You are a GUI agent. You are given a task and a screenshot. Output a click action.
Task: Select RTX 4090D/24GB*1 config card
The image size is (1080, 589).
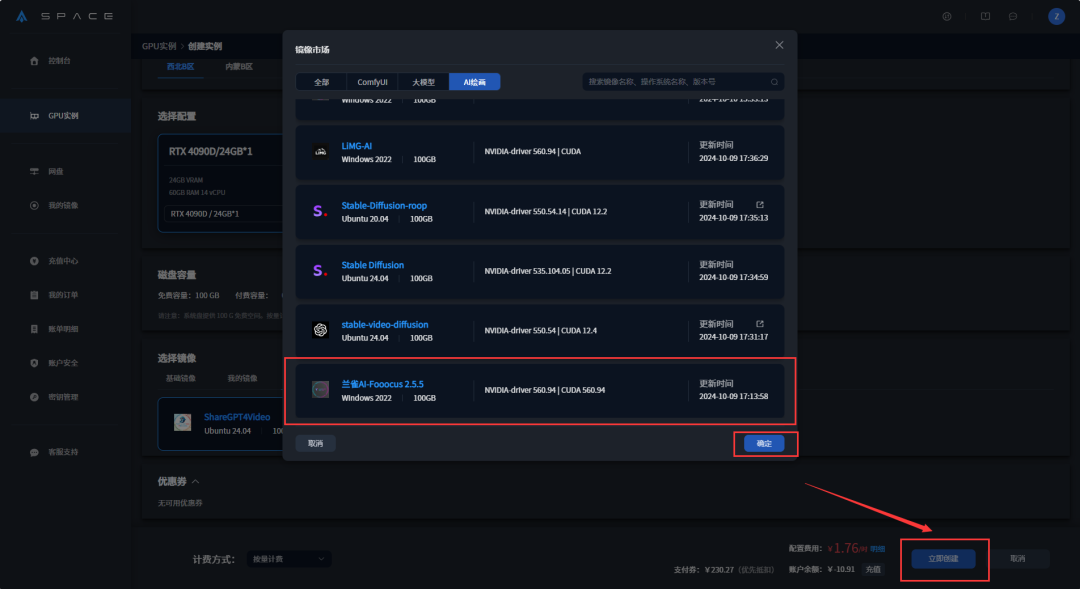pyautogui.click(x=220, y=183)
